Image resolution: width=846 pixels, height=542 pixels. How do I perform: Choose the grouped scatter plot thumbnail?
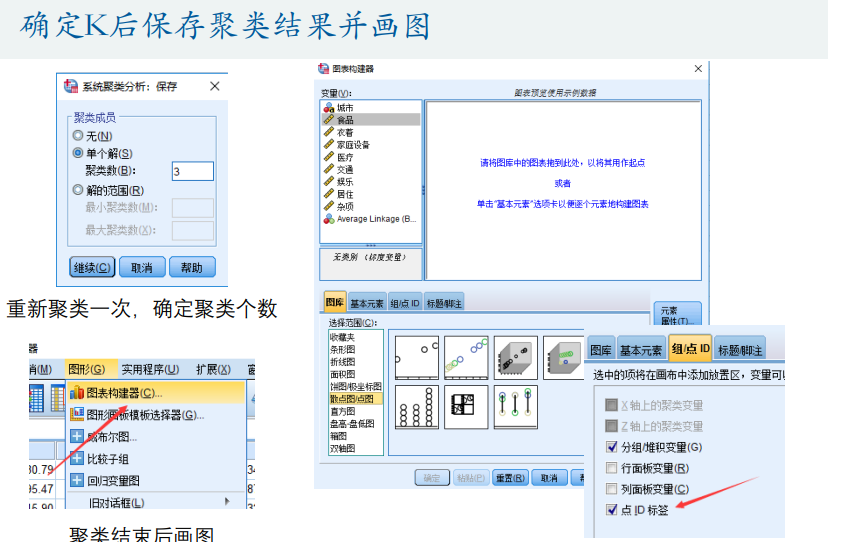point(466,357)
